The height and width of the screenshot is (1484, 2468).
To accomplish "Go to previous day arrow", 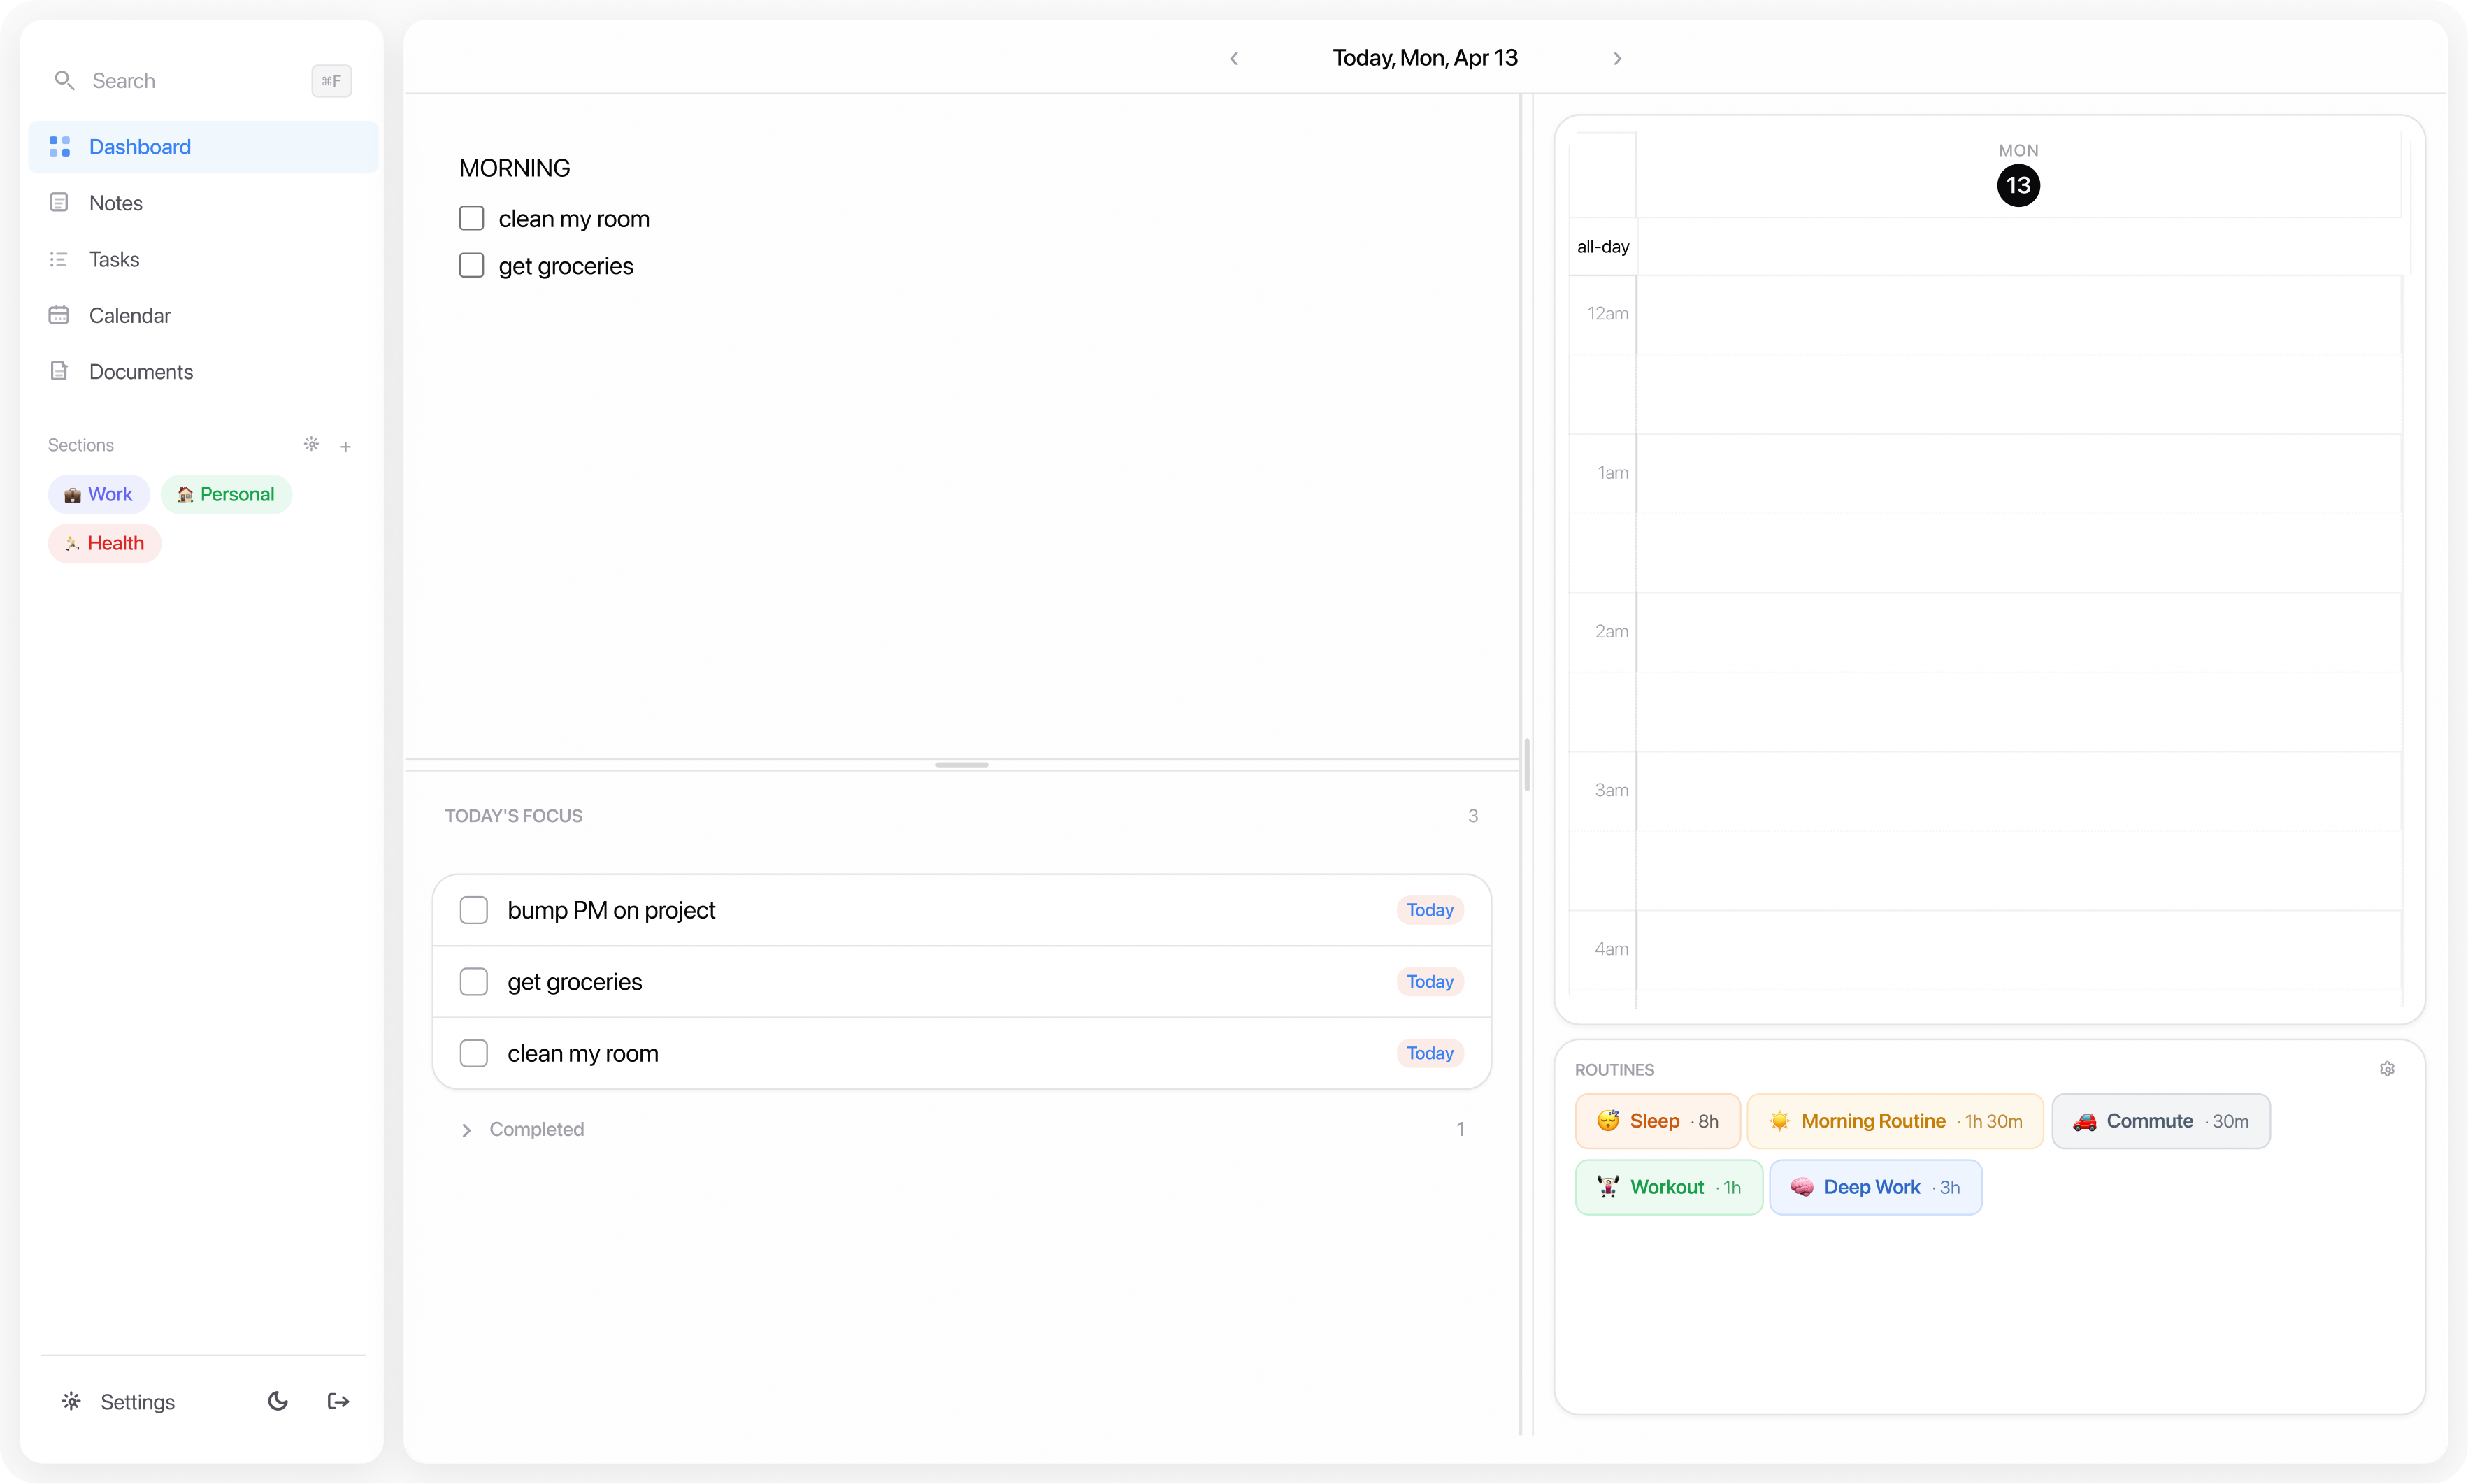I will click(1234, 58).
